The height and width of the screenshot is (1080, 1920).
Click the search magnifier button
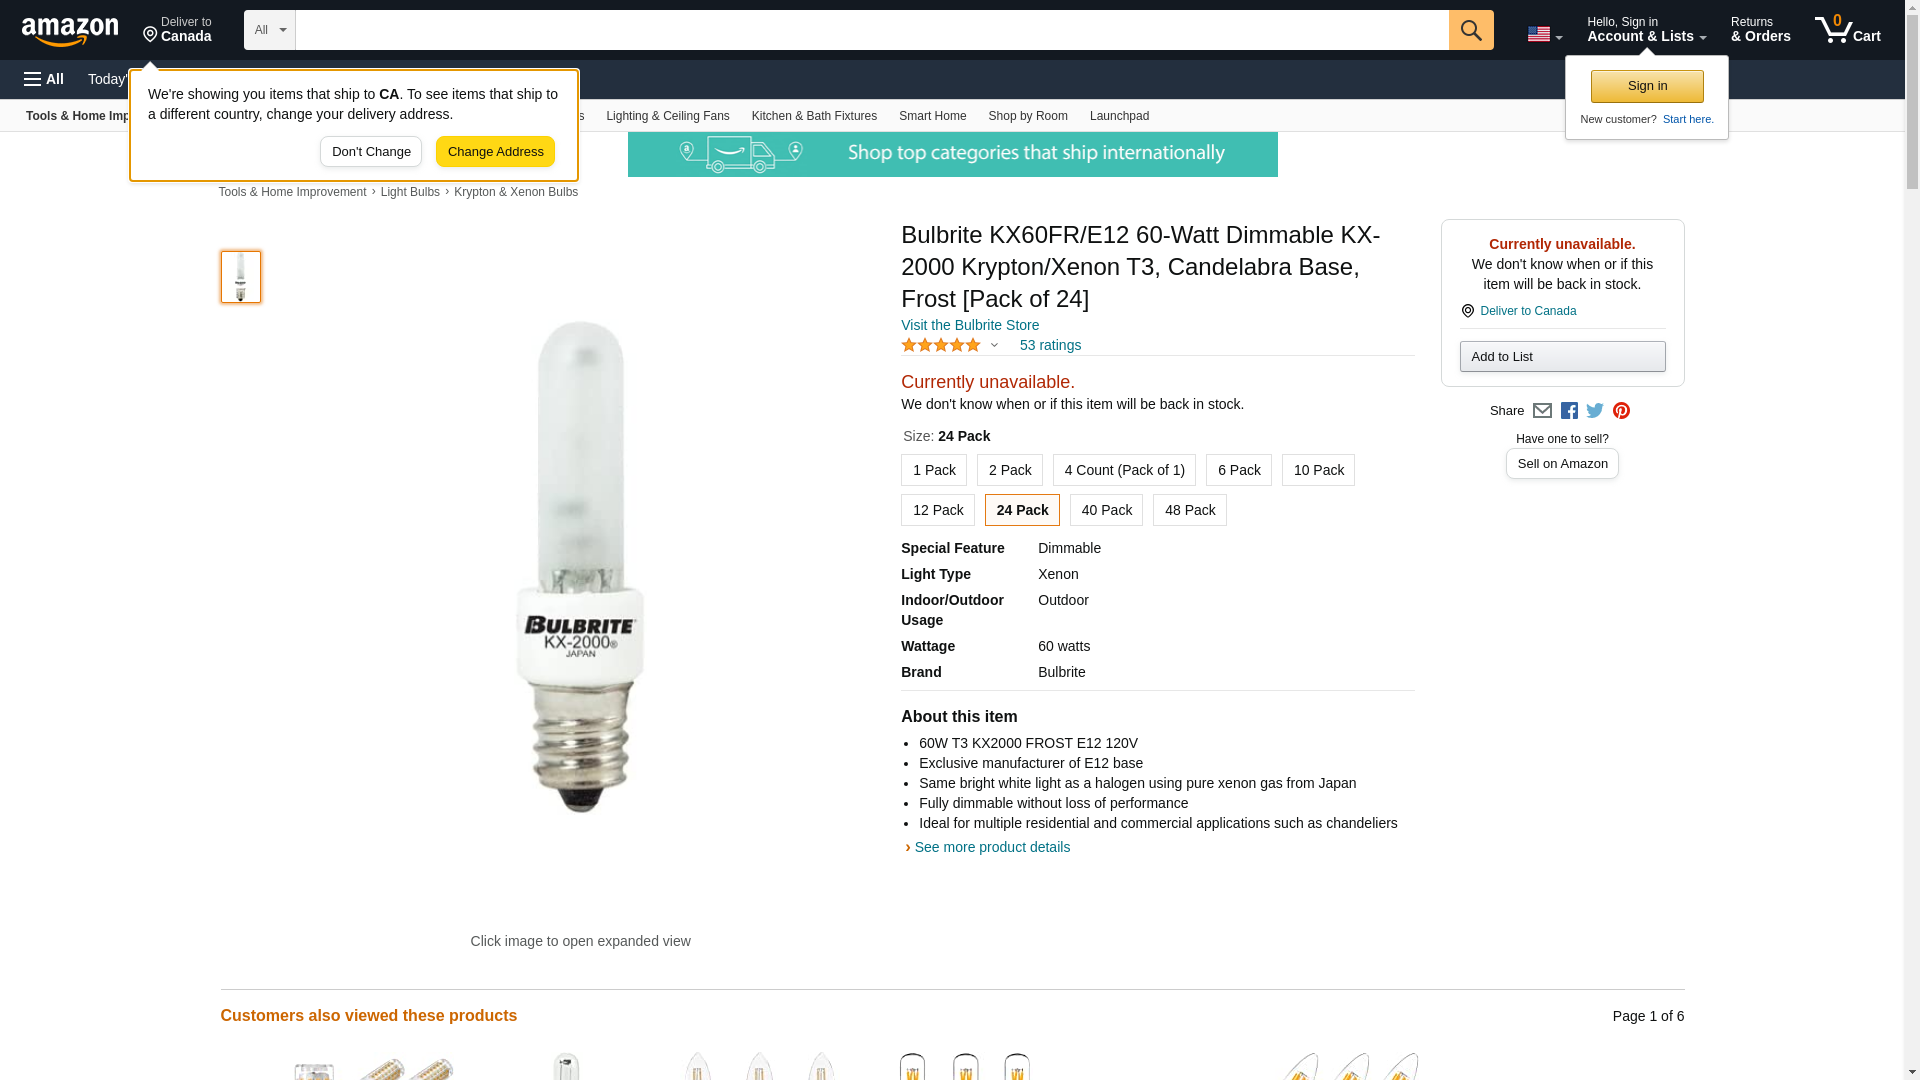pyautogui.click(x=1471, y=30)
